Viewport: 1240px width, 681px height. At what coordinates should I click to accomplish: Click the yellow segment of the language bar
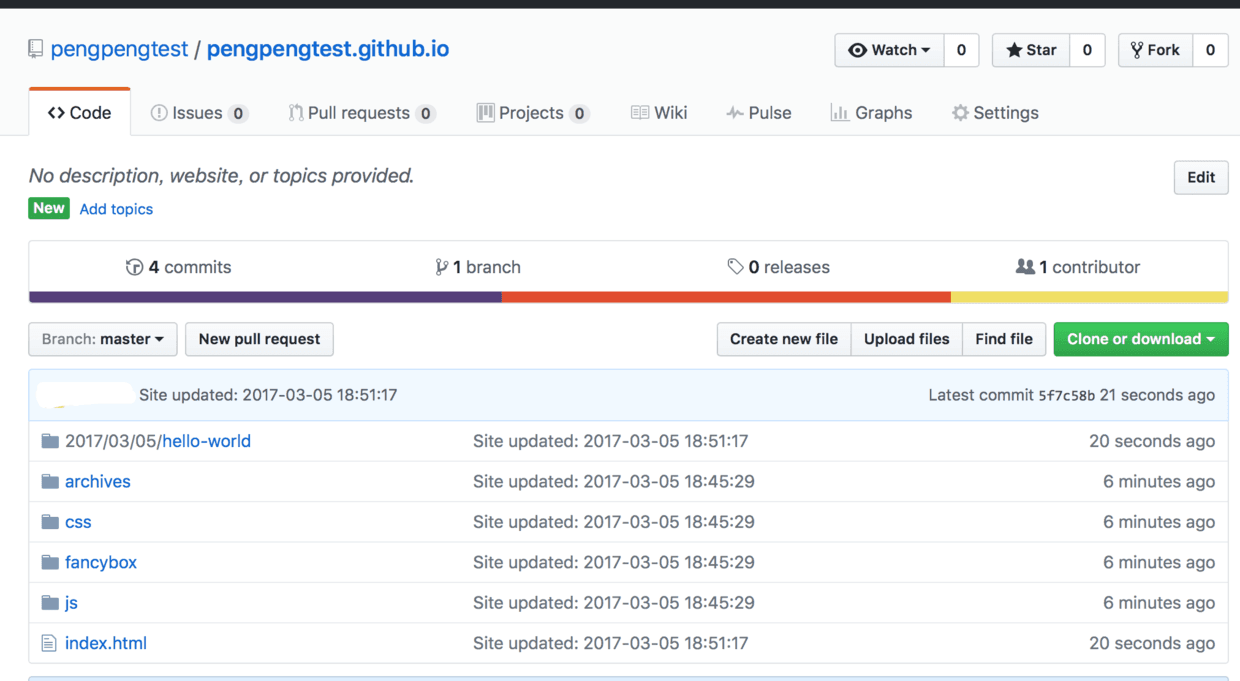point(1089,297)
